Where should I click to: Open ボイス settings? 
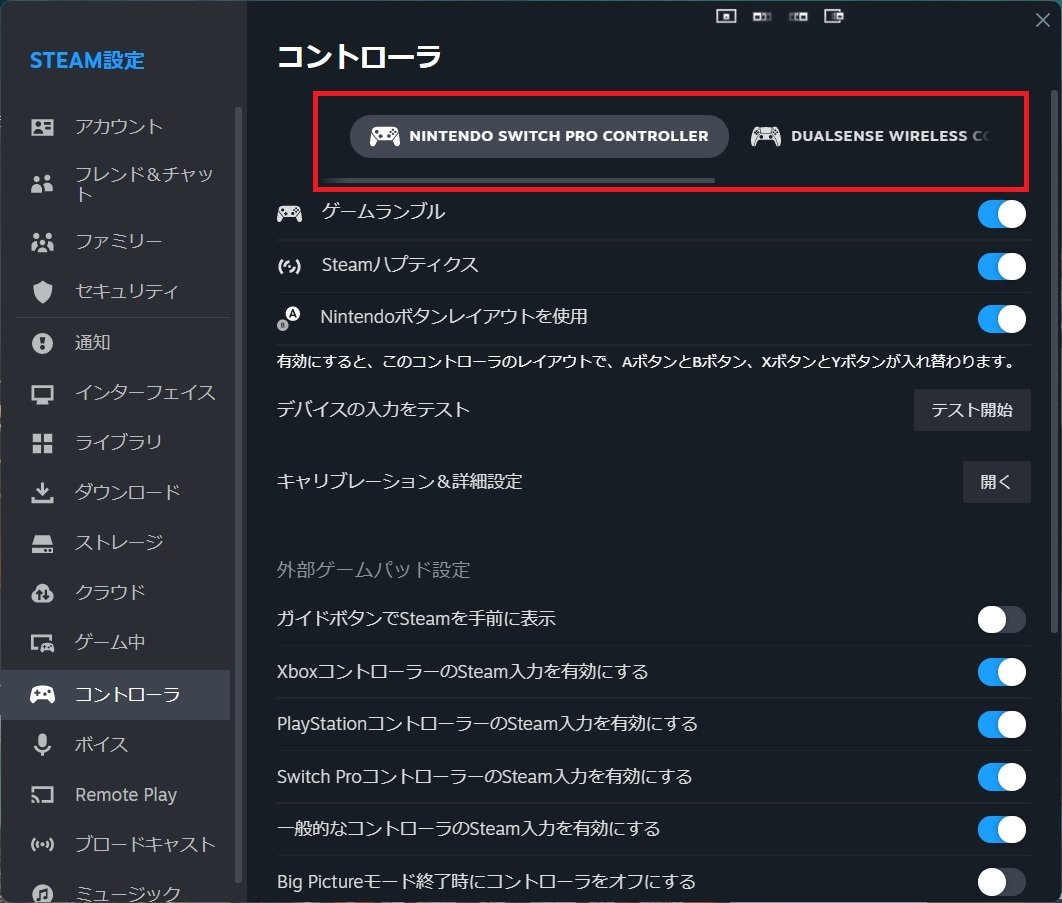point(116,744)
